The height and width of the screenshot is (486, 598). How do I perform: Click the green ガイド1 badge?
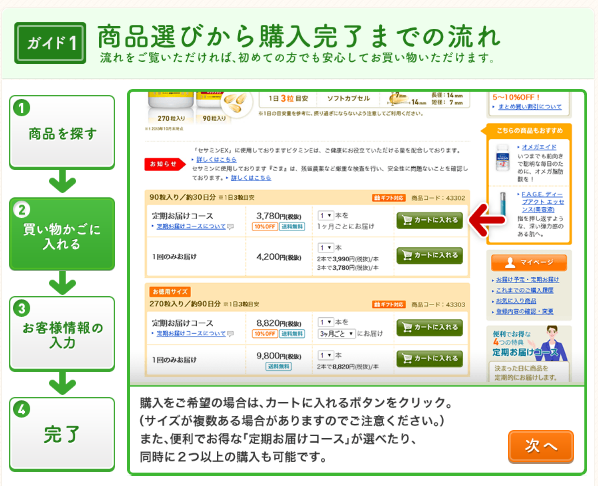pos(50,43)
